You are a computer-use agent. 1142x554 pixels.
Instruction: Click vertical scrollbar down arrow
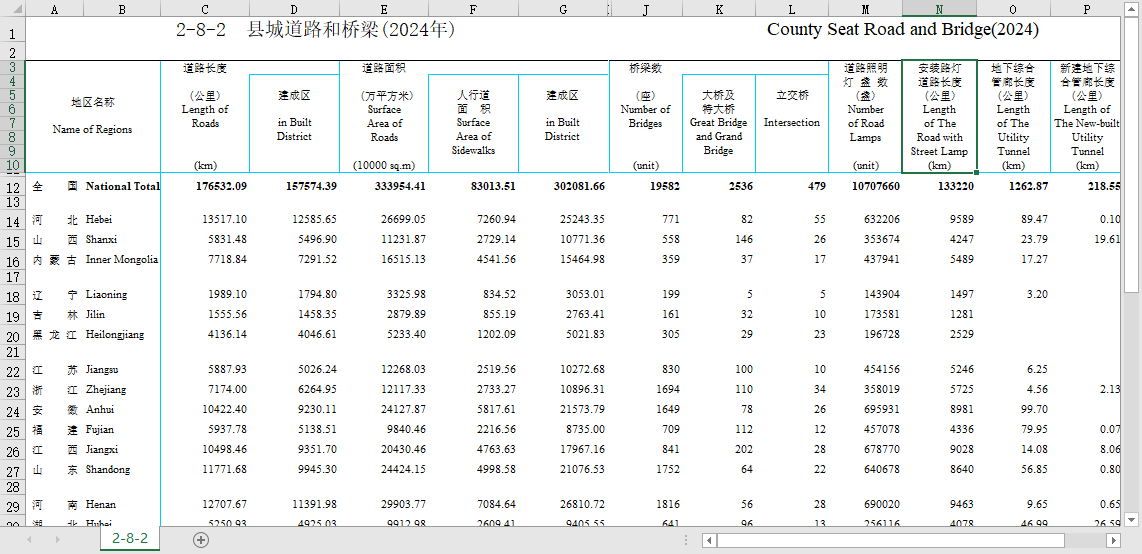pos(1133,519)
